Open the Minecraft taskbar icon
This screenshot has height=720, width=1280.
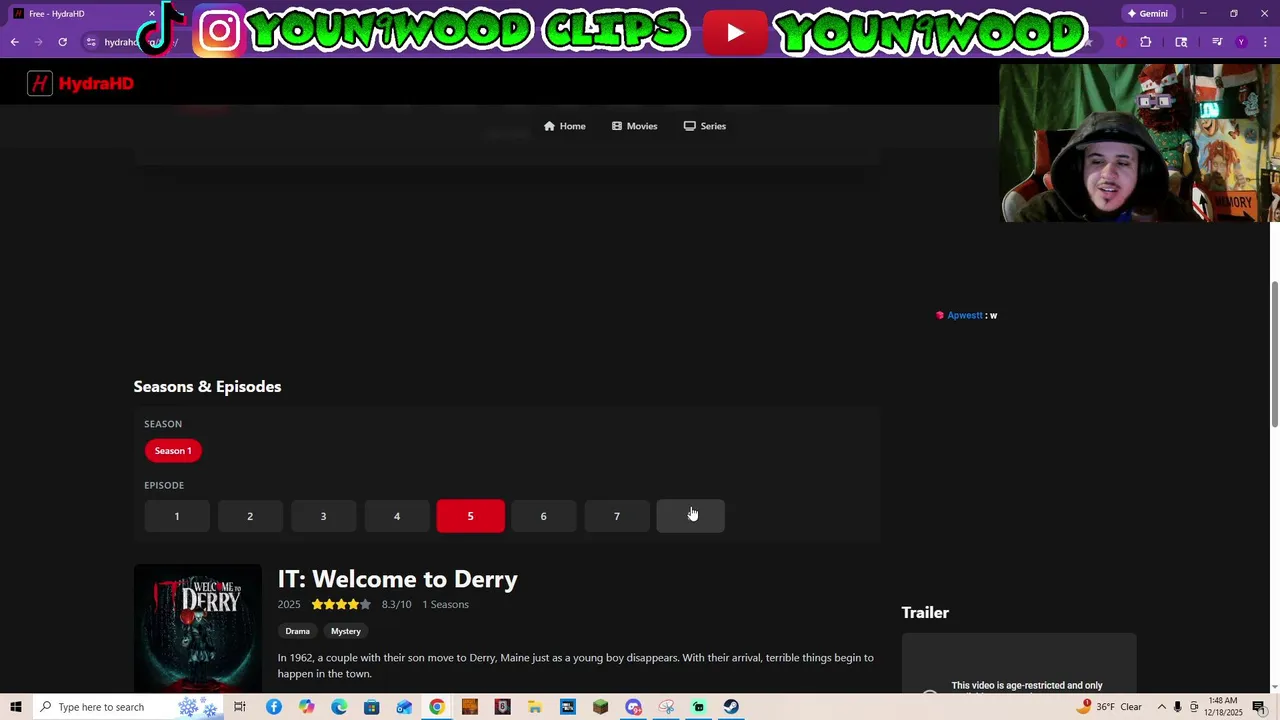(x=600, y=707)
